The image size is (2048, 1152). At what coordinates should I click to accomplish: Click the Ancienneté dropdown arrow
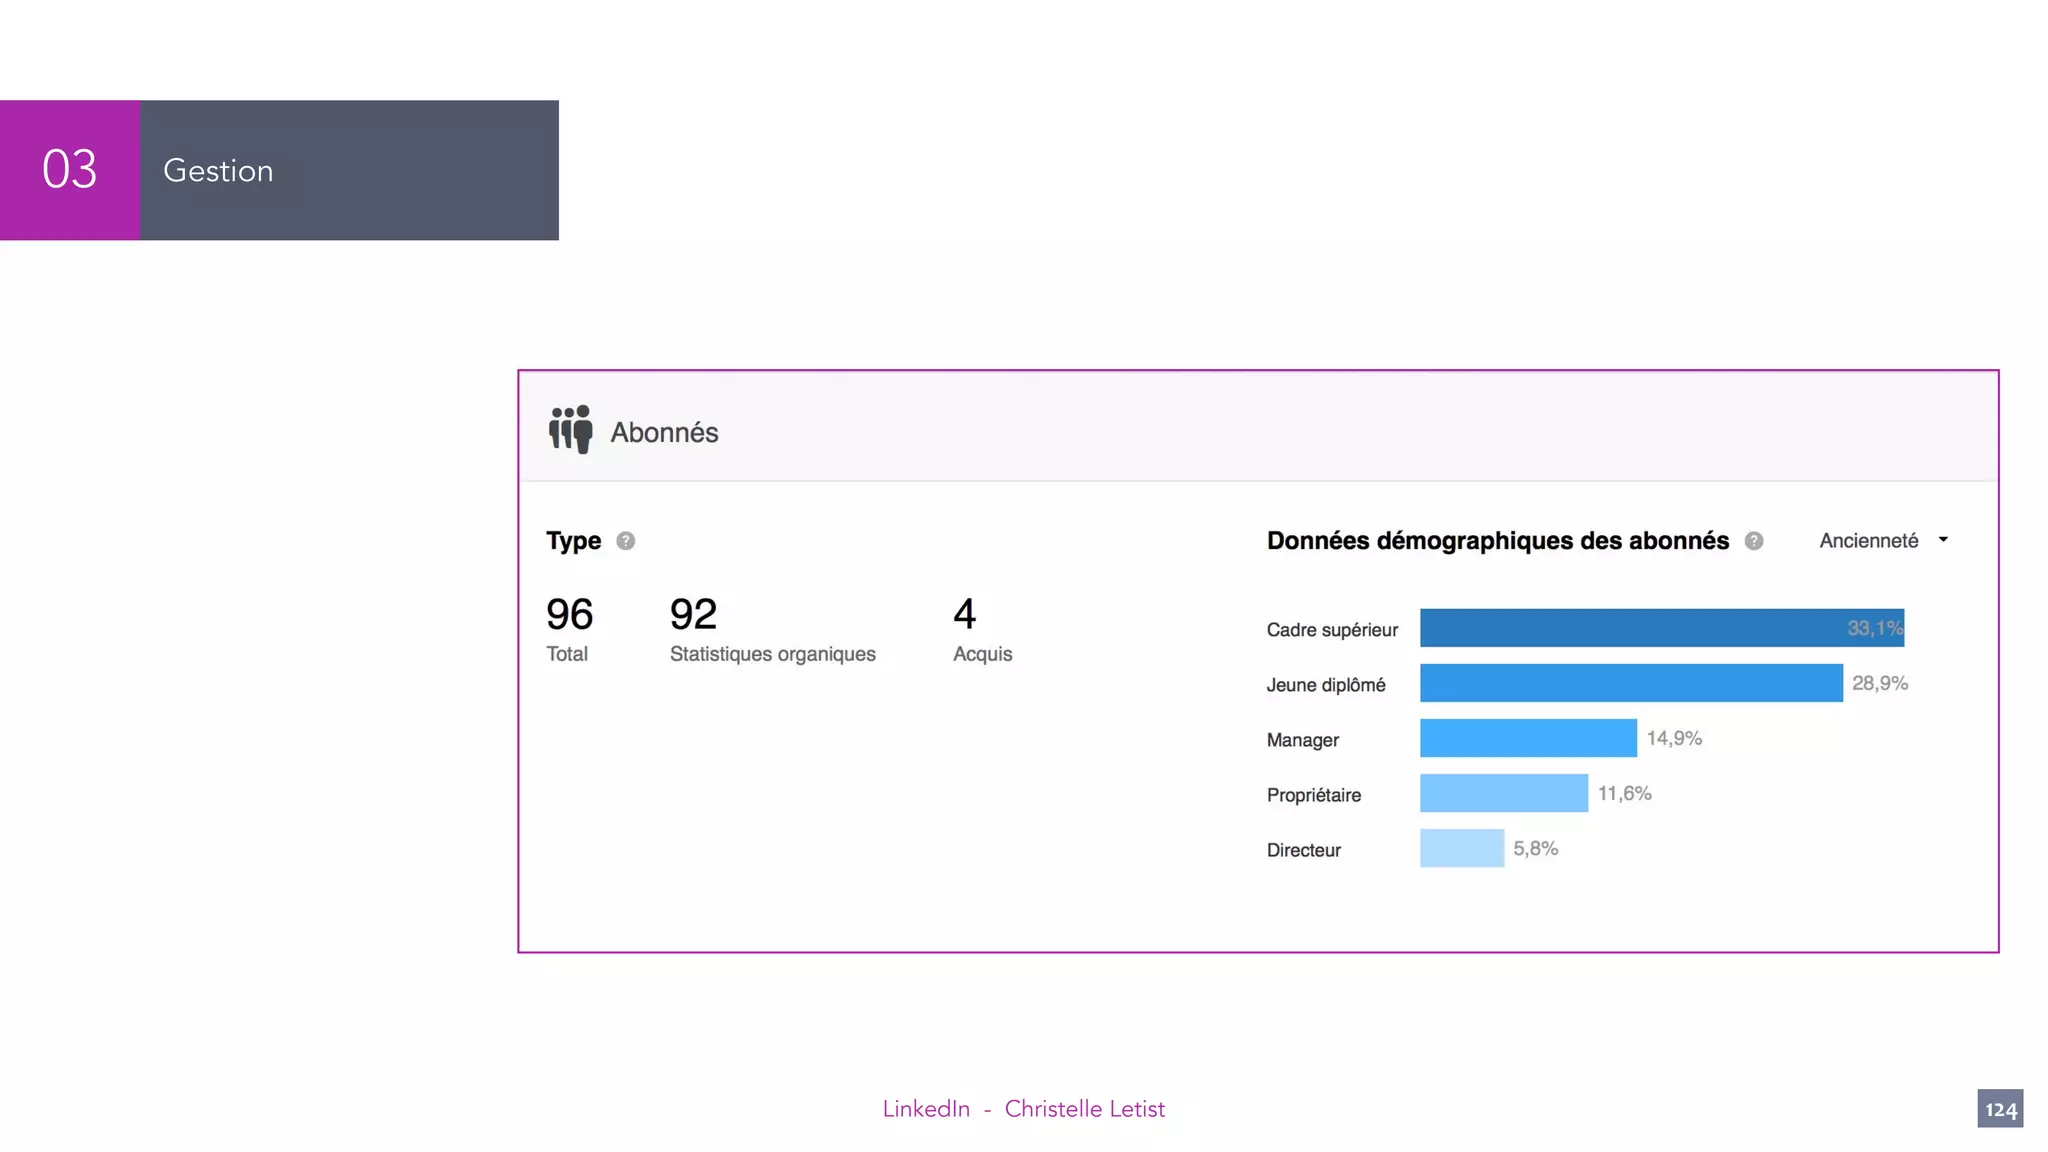click(1943, 540)
